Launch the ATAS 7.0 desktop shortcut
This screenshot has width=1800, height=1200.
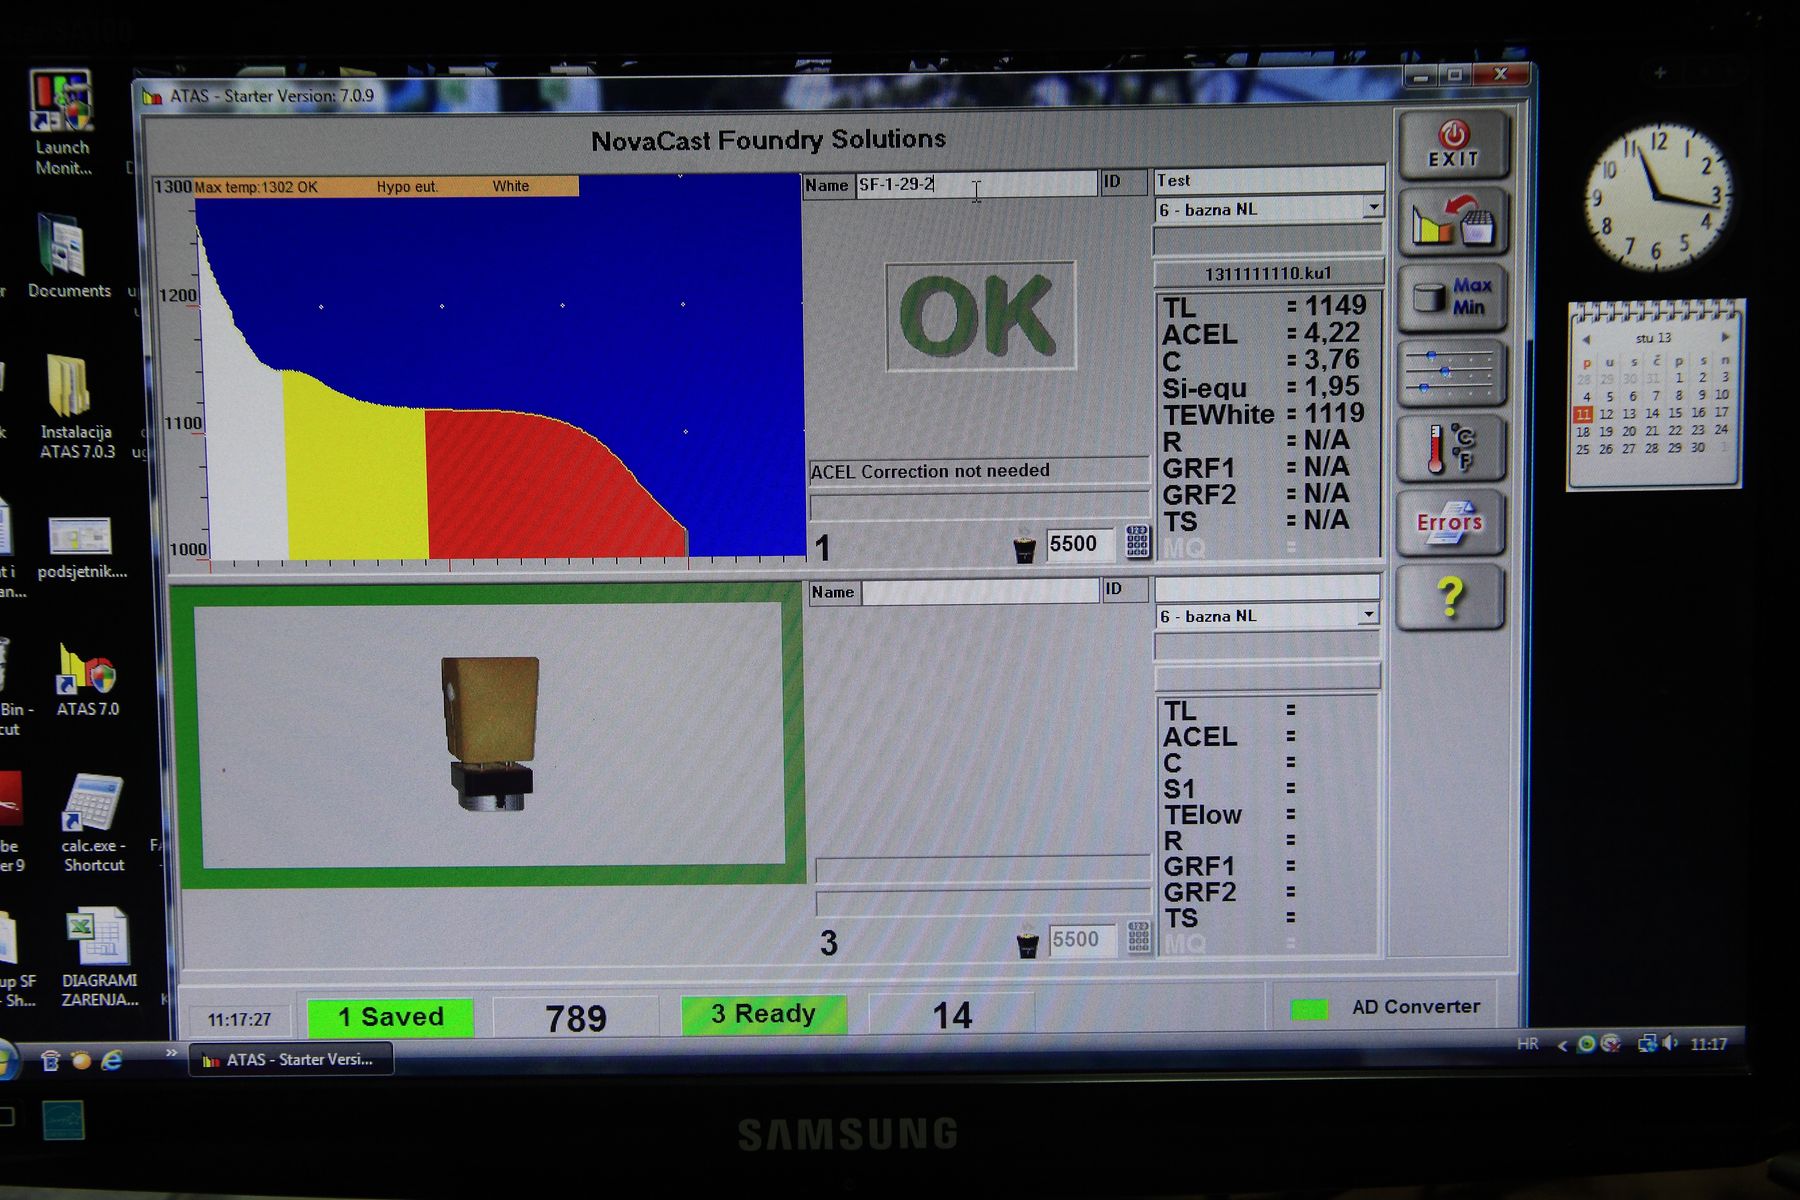click(87, 679)
